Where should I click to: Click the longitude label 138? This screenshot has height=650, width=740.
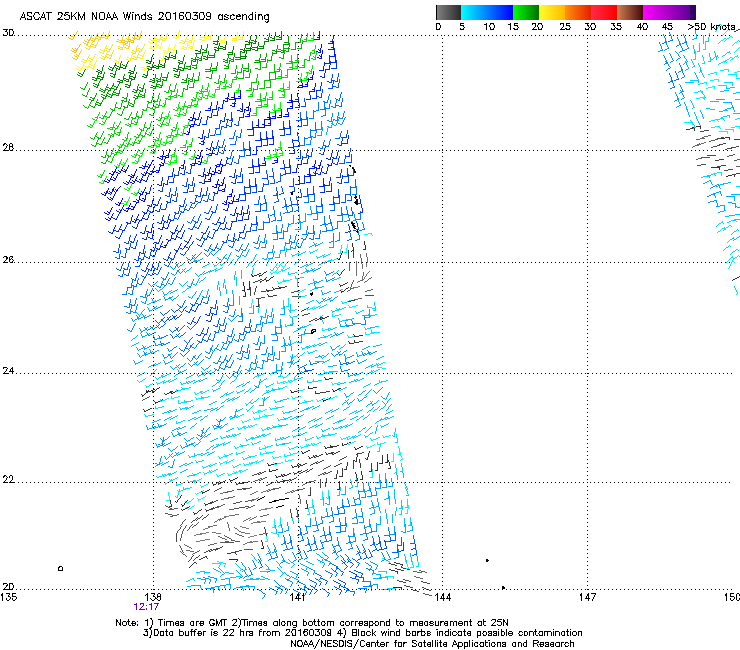(x=153, y=597)
